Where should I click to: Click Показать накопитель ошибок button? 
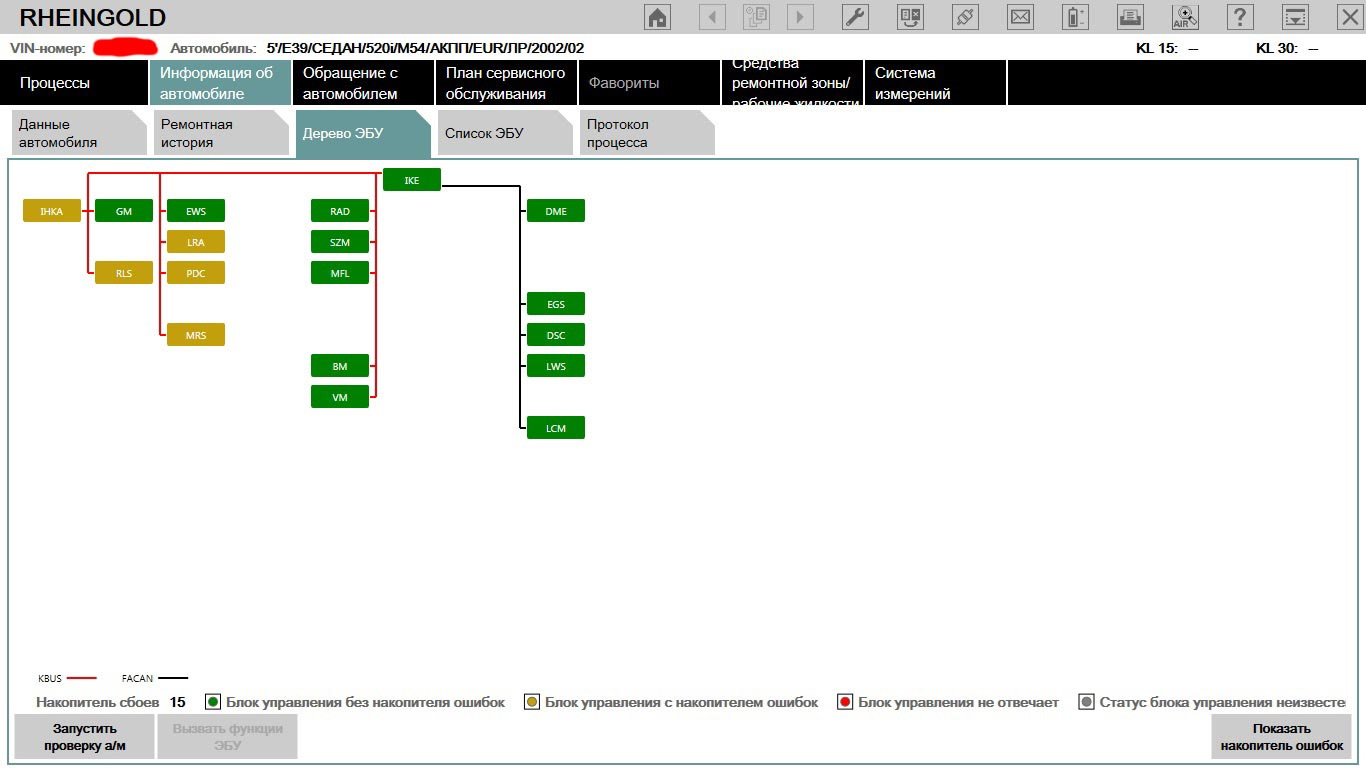1282,737
